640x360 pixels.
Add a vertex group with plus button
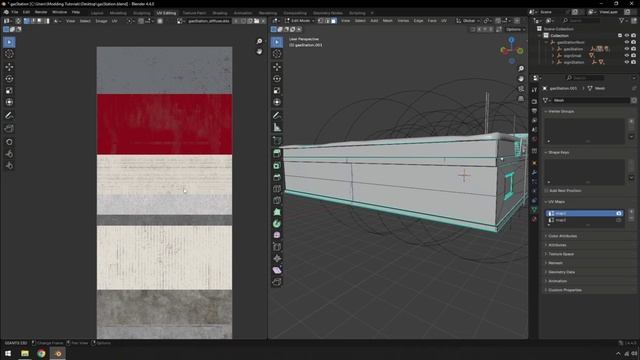coord(631,121)
